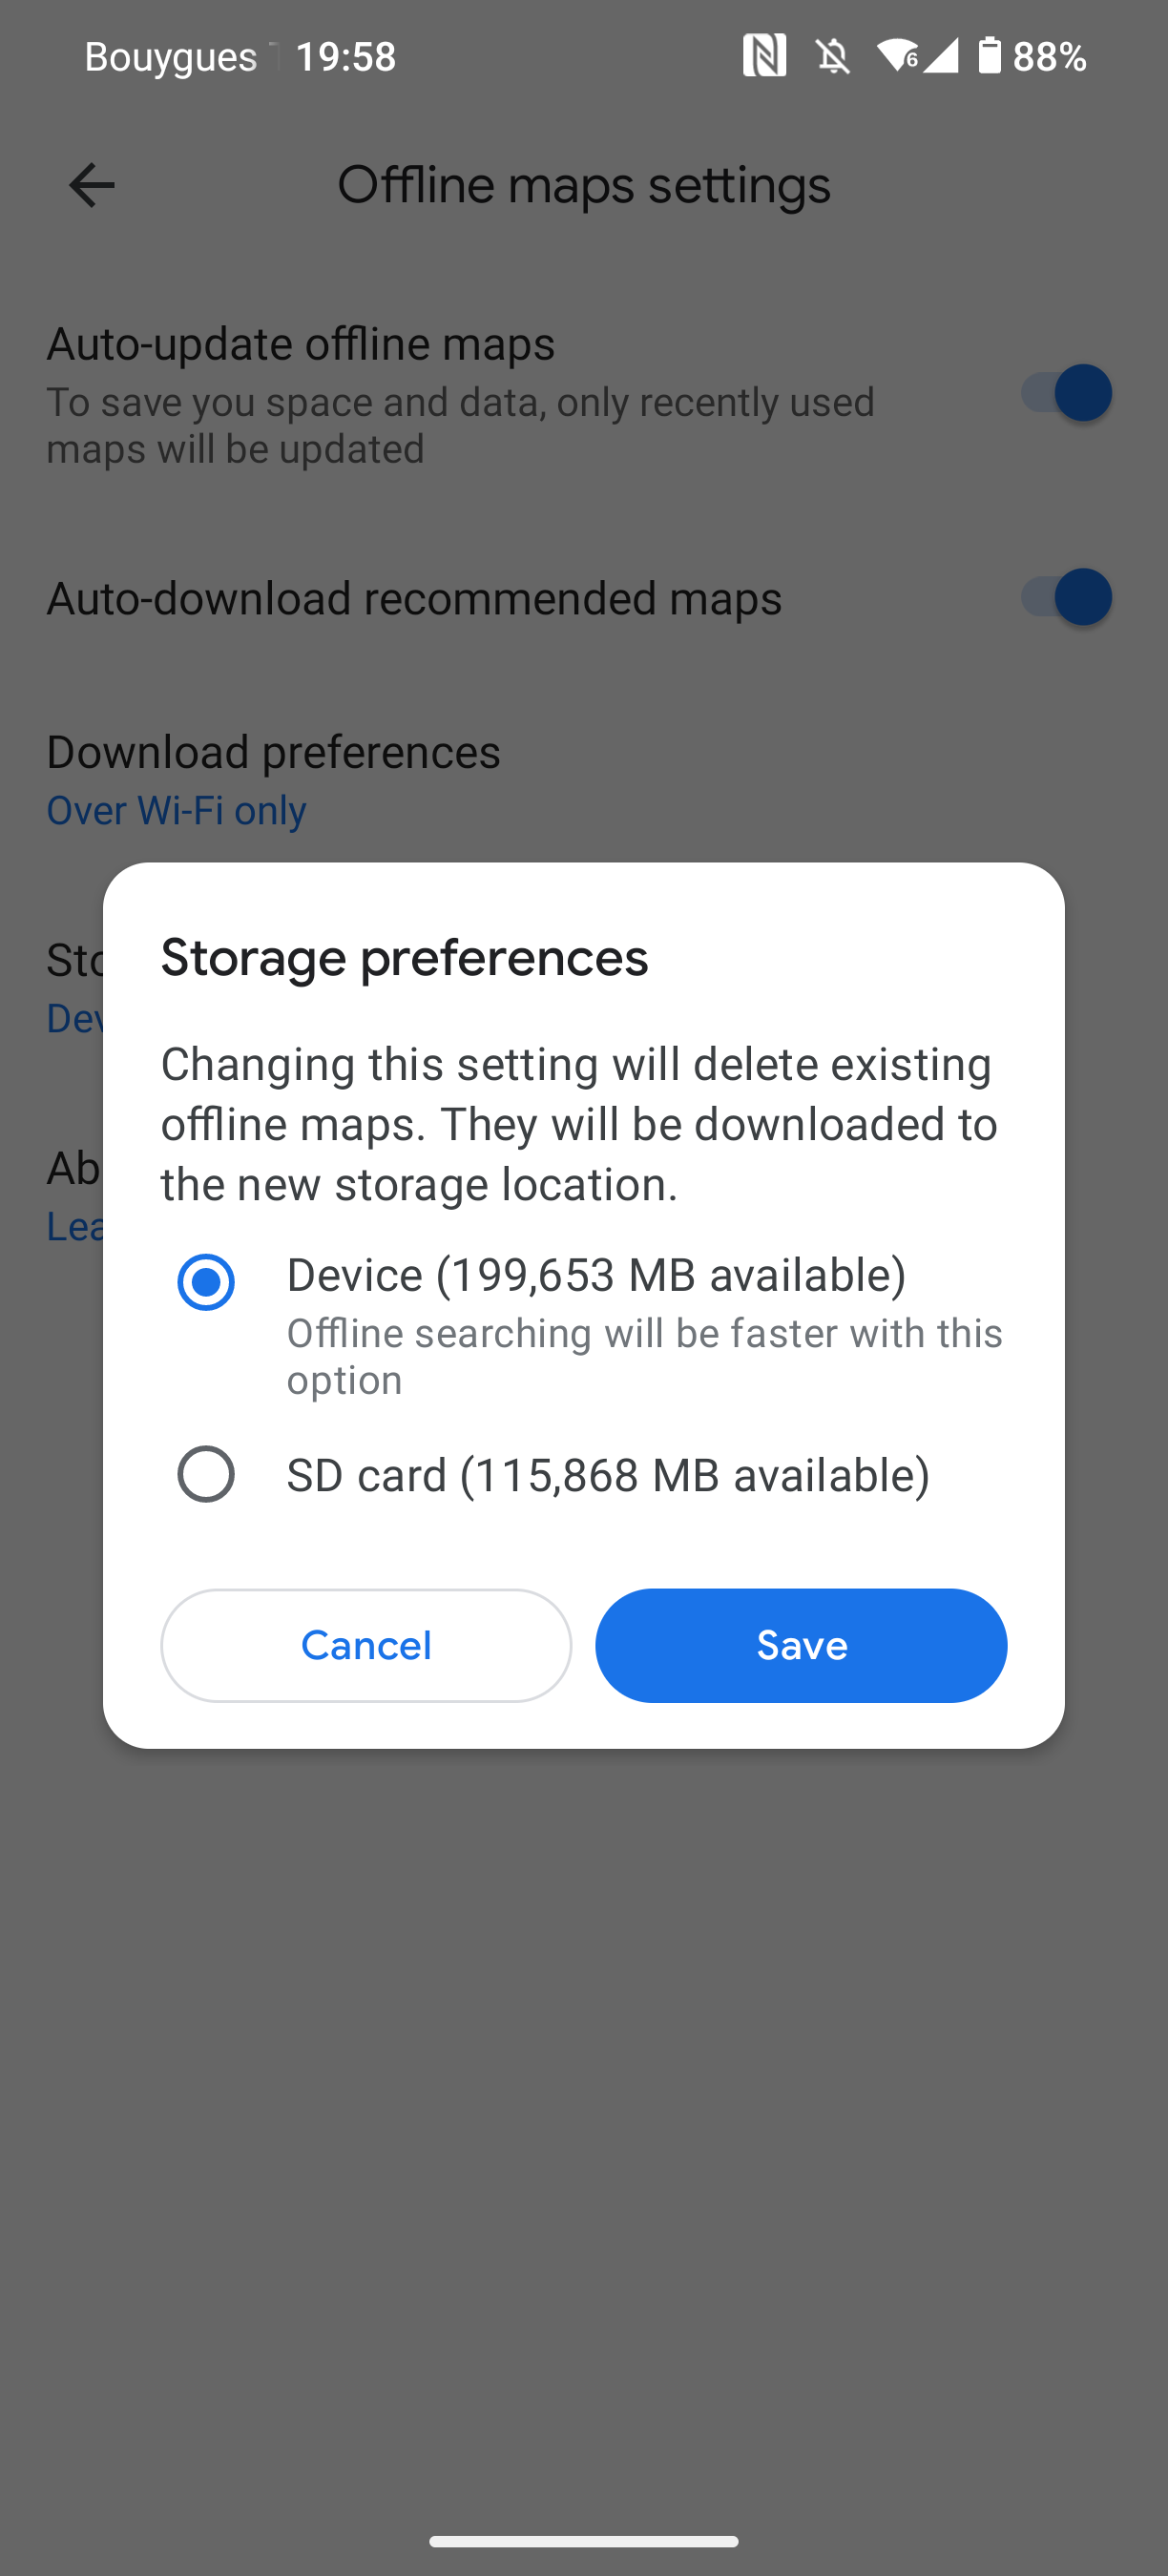Tap the back arrow icon
The width and height of the screenshot is (1168, 2576).
click(x=91, y=186)
